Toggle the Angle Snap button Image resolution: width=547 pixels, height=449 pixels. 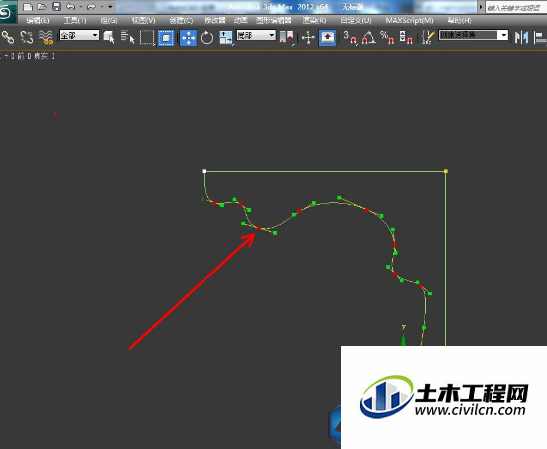click(368, 38)
